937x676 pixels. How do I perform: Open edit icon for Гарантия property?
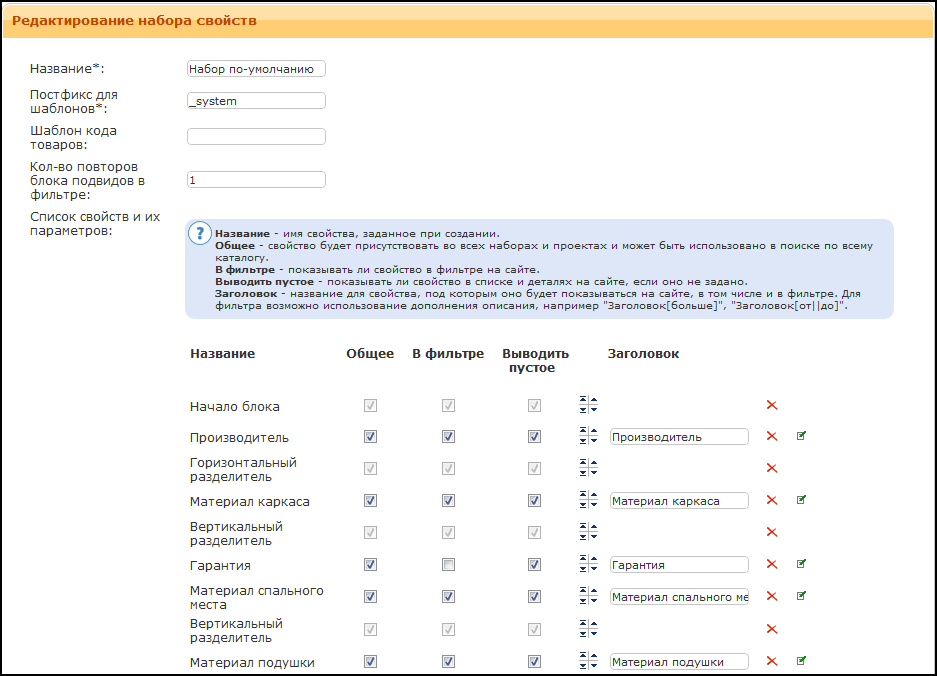coord(801,564)
